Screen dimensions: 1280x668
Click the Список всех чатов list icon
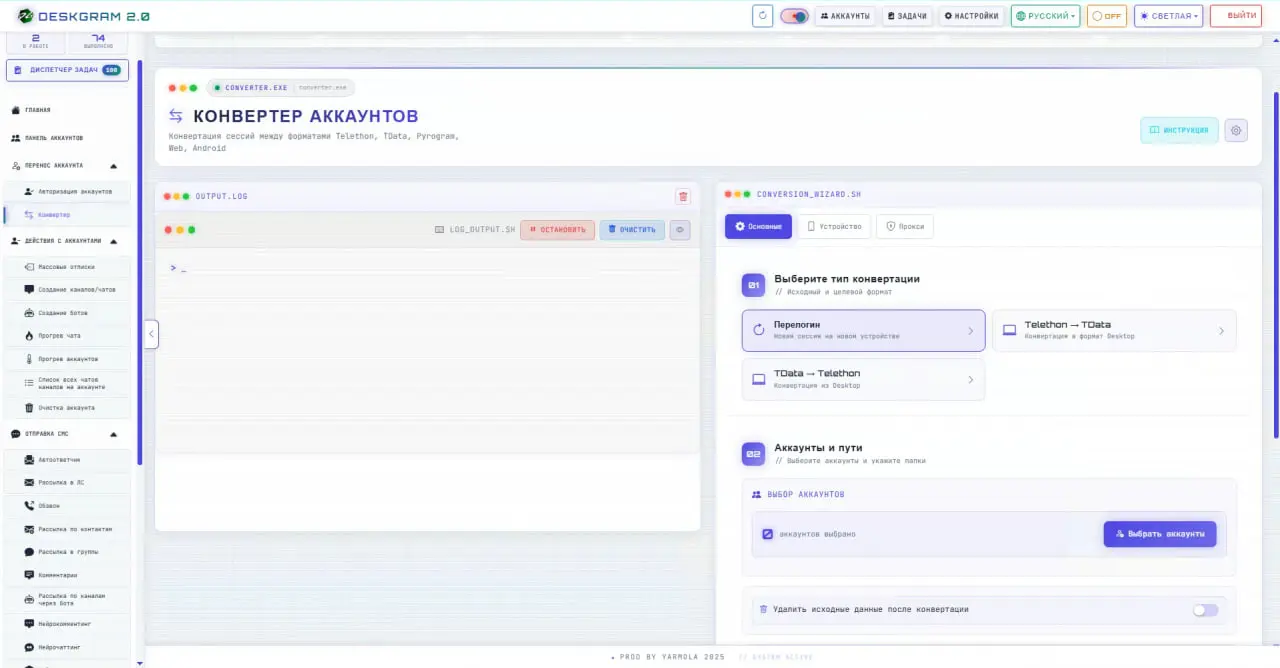(29, 383)
